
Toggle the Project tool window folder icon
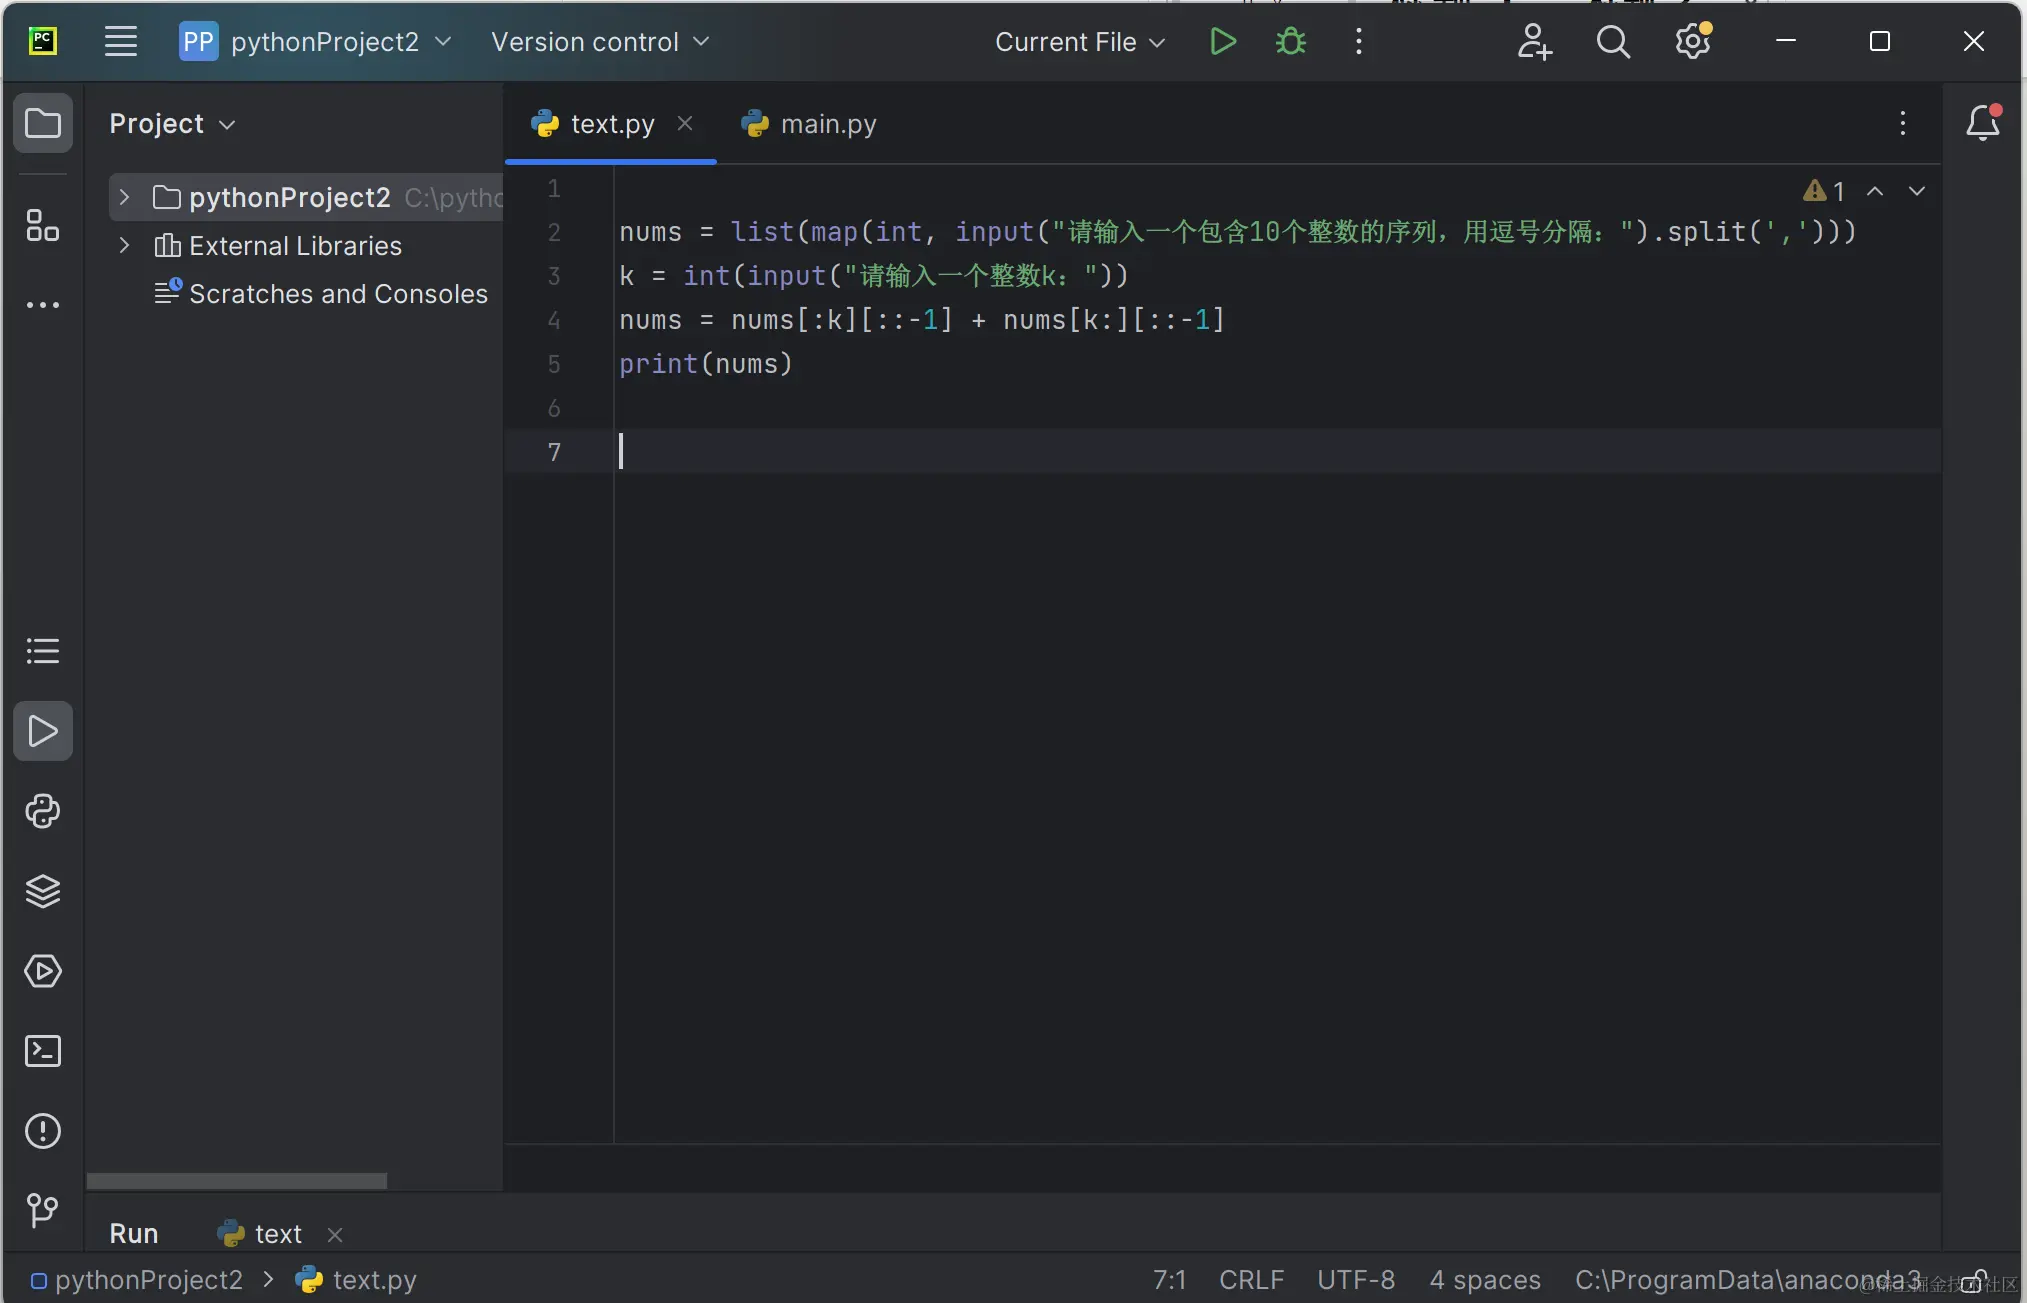(x=43, y=124)
